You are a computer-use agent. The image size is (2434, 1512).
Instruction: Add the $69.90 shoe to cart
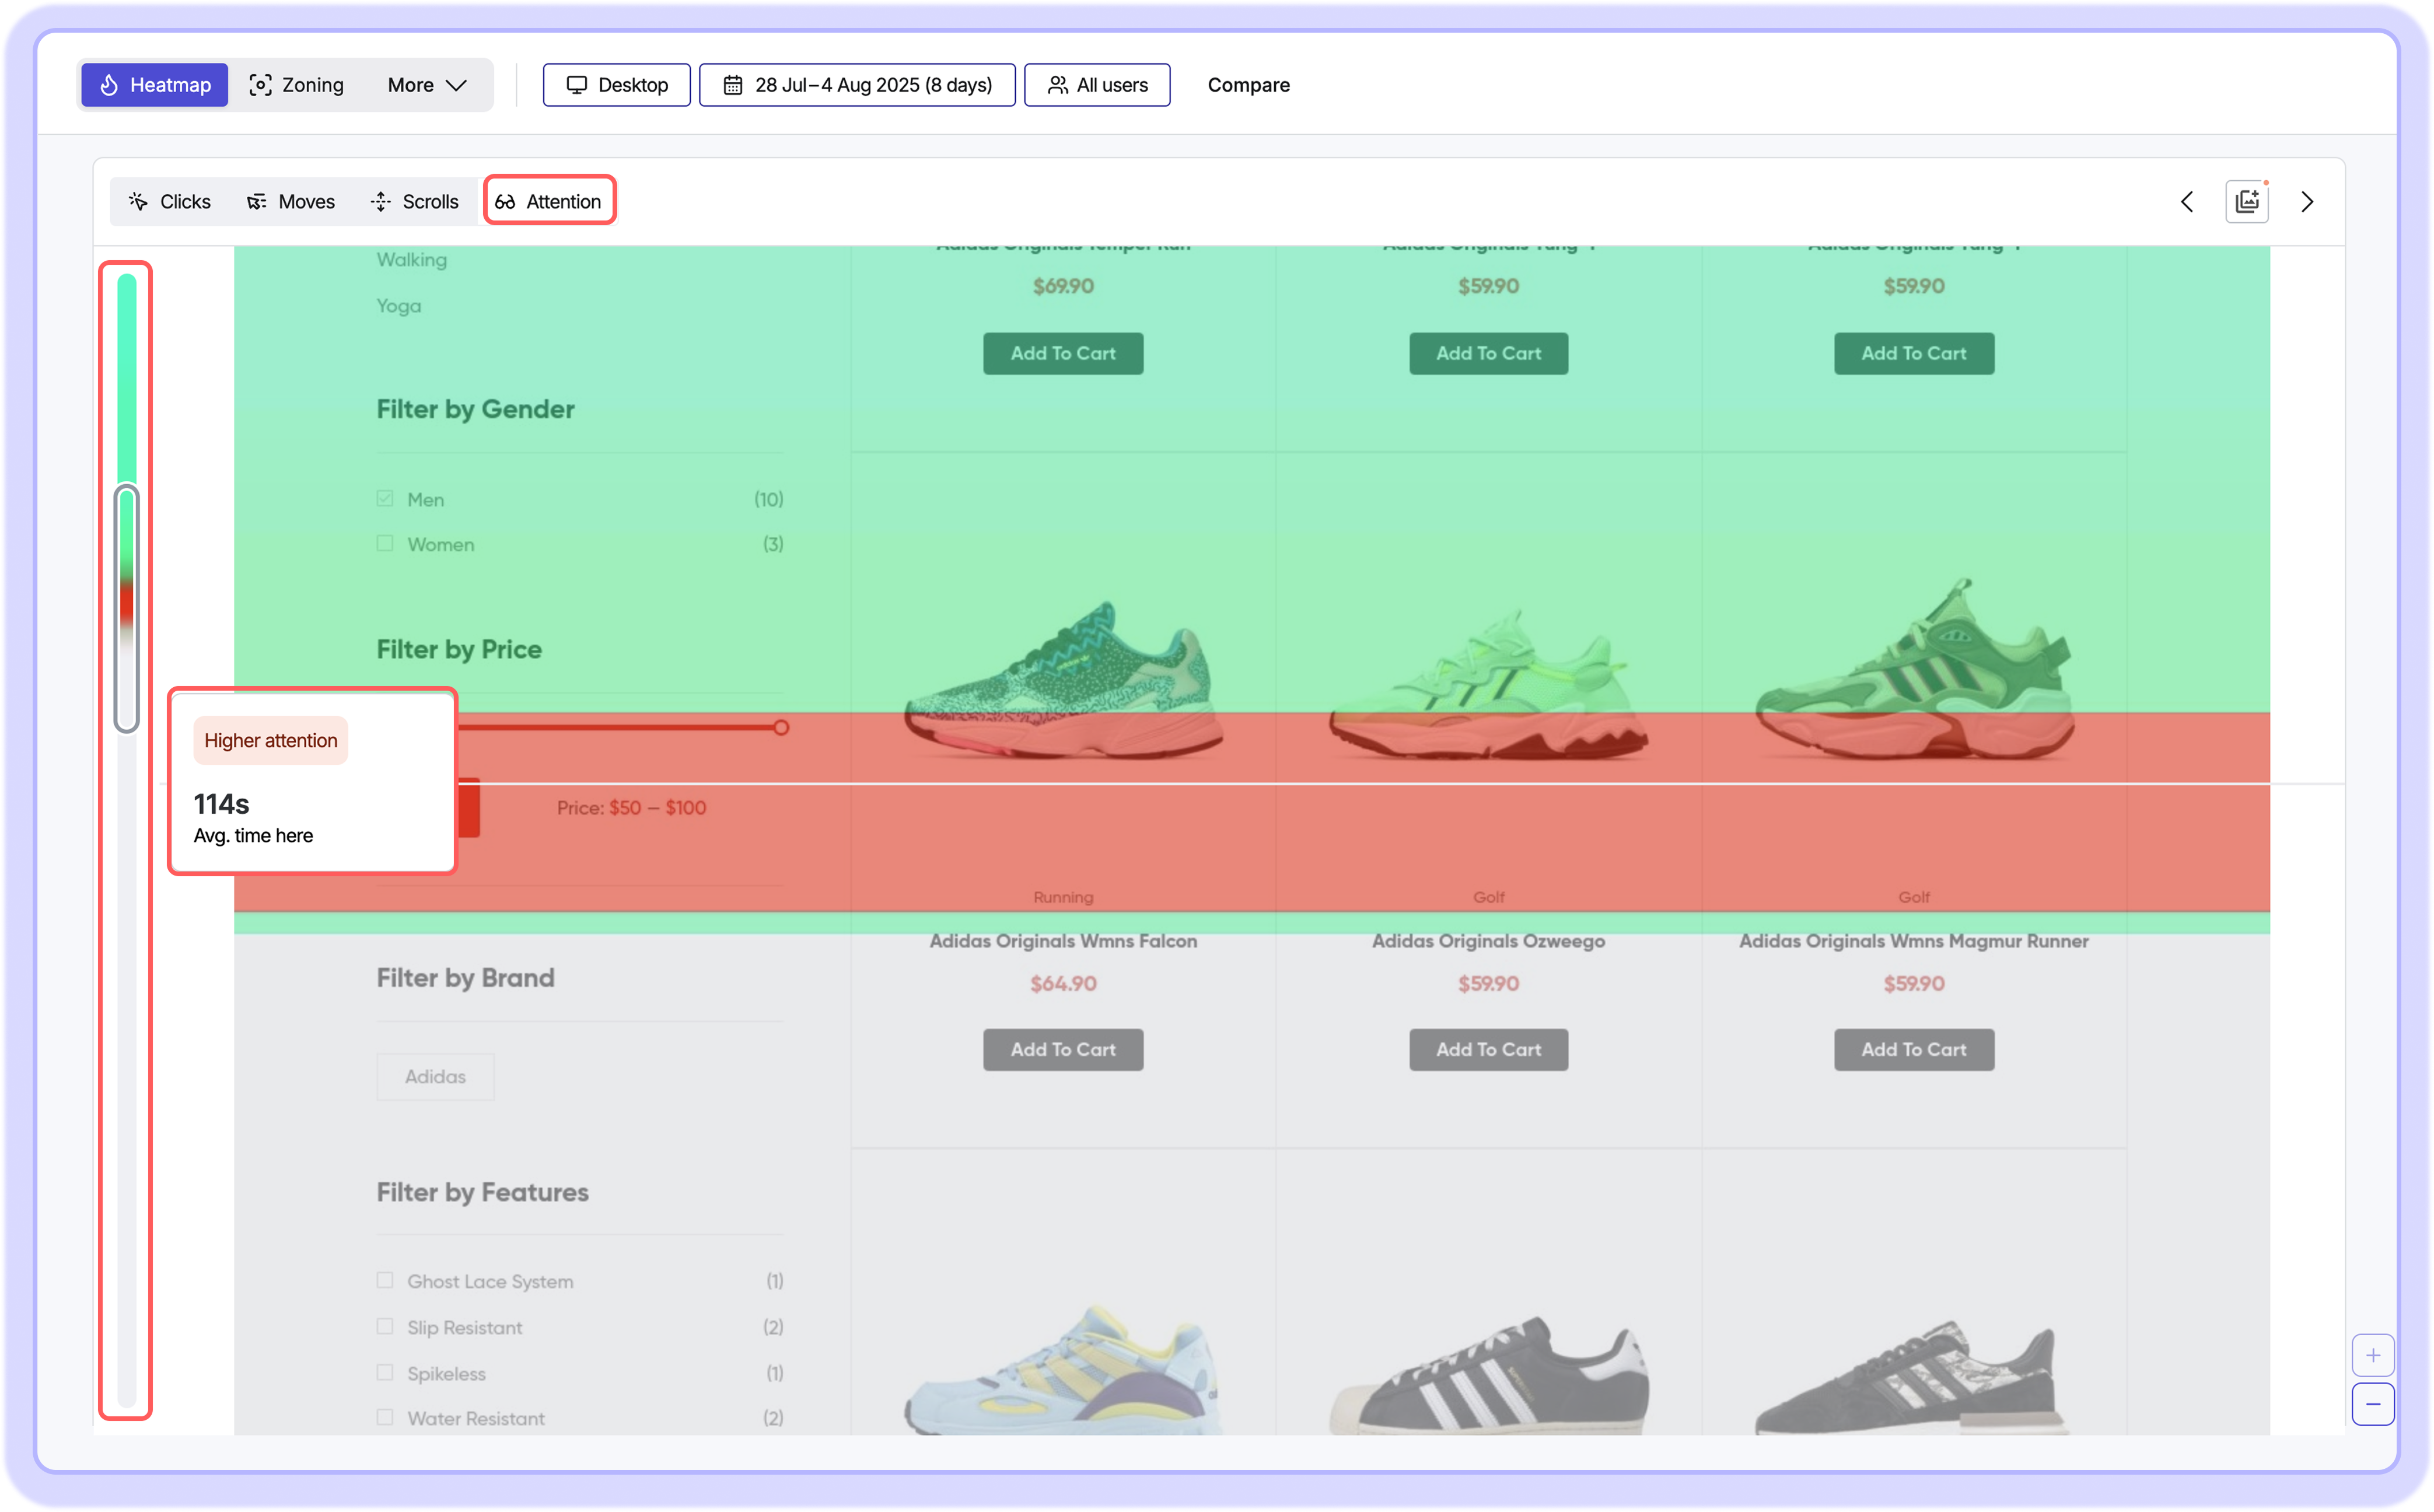[1063, 353]
